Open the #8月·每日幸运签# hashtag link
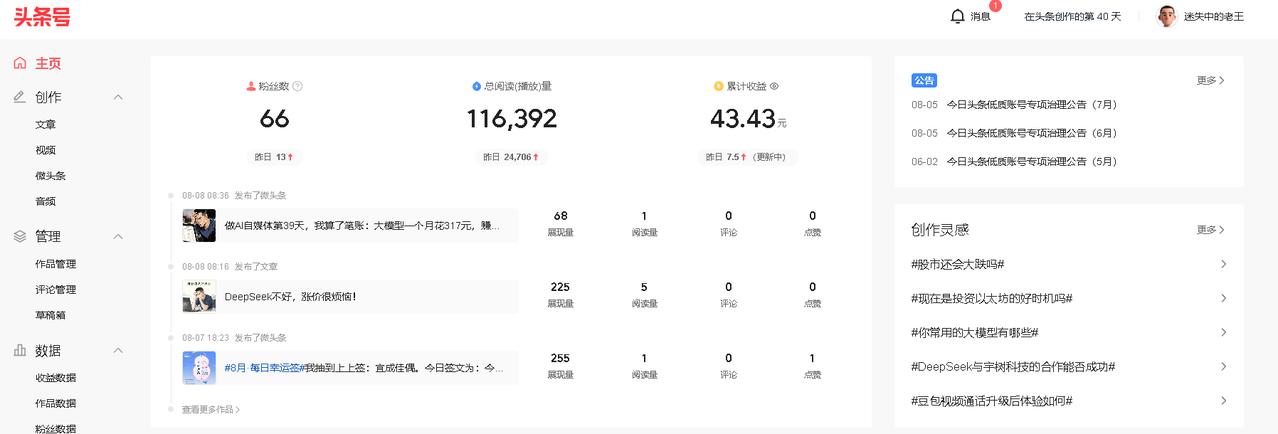Image resolution: width=1278 pixels, height=434 pixels. coord(264,368)
